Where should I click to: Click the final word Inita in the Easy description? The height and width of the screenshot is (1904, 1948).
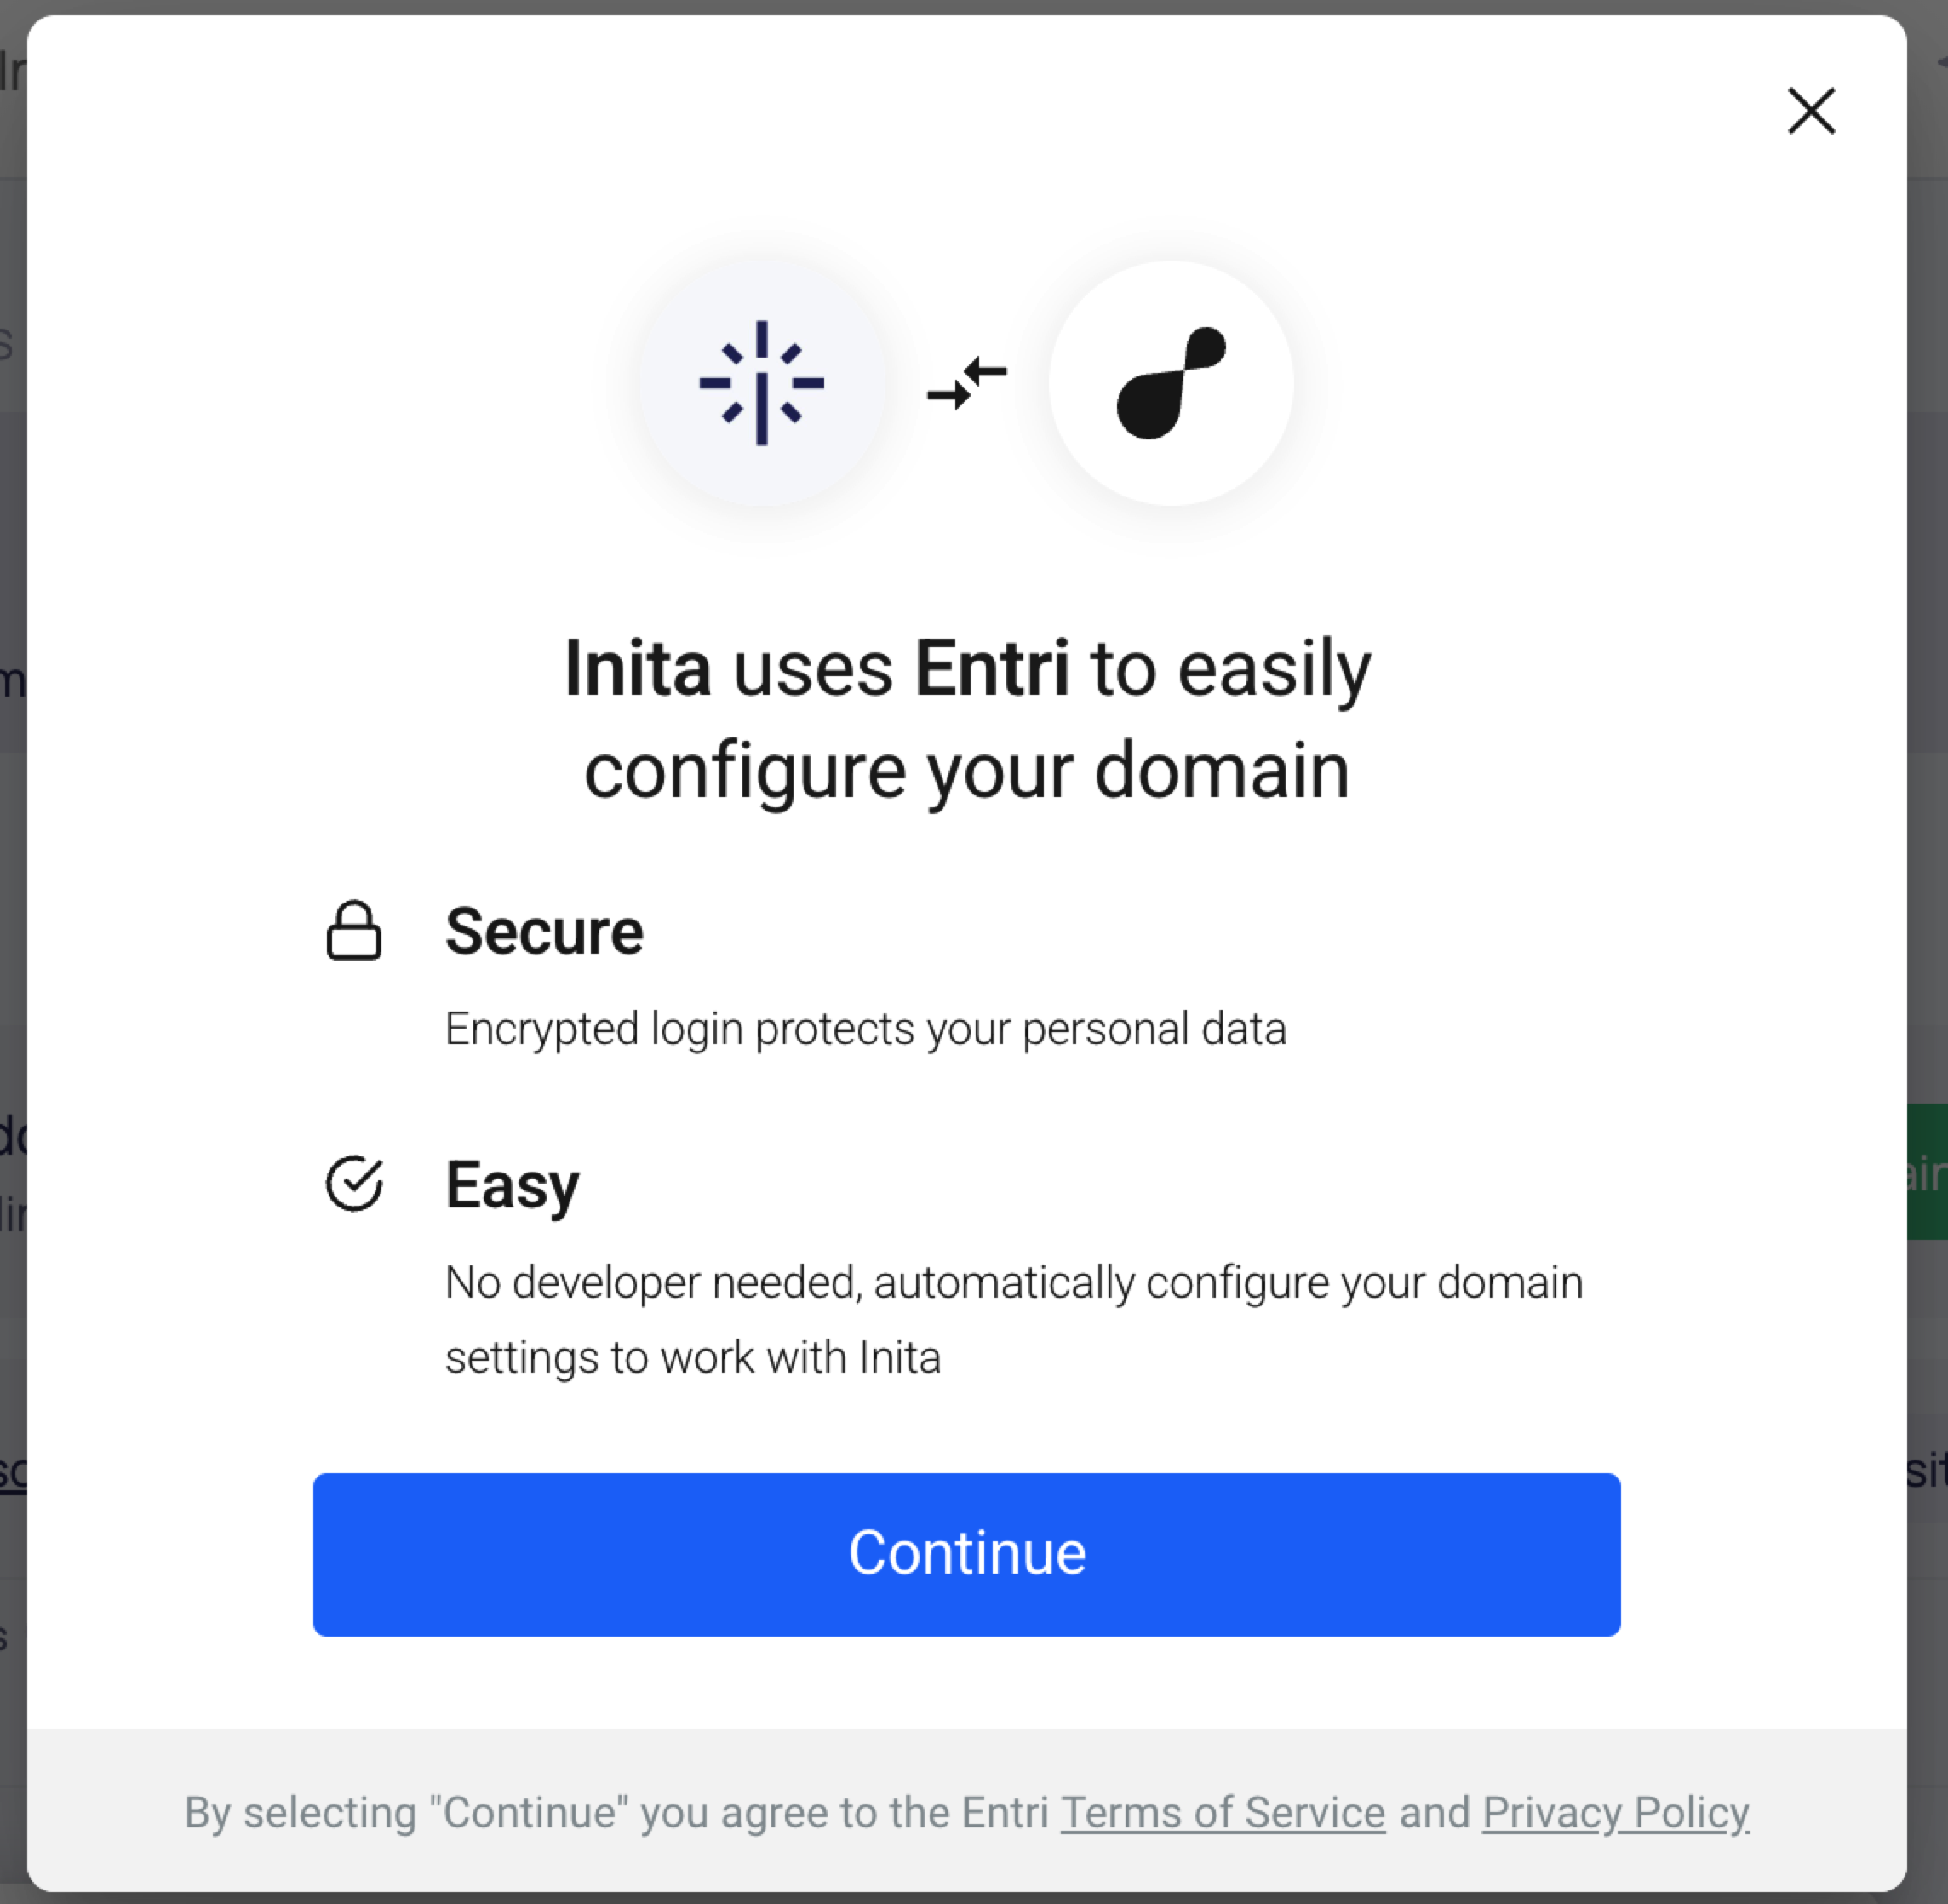pos(899,1358)
